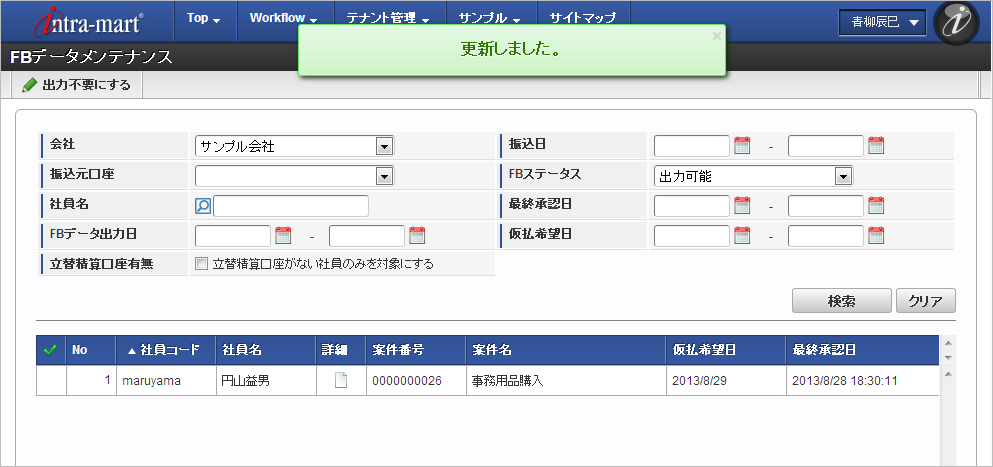Open calendar for 仮払希望日 end date
Image resolution: width=993 pixels, height=467 pixels.
(x=876, y=236)
